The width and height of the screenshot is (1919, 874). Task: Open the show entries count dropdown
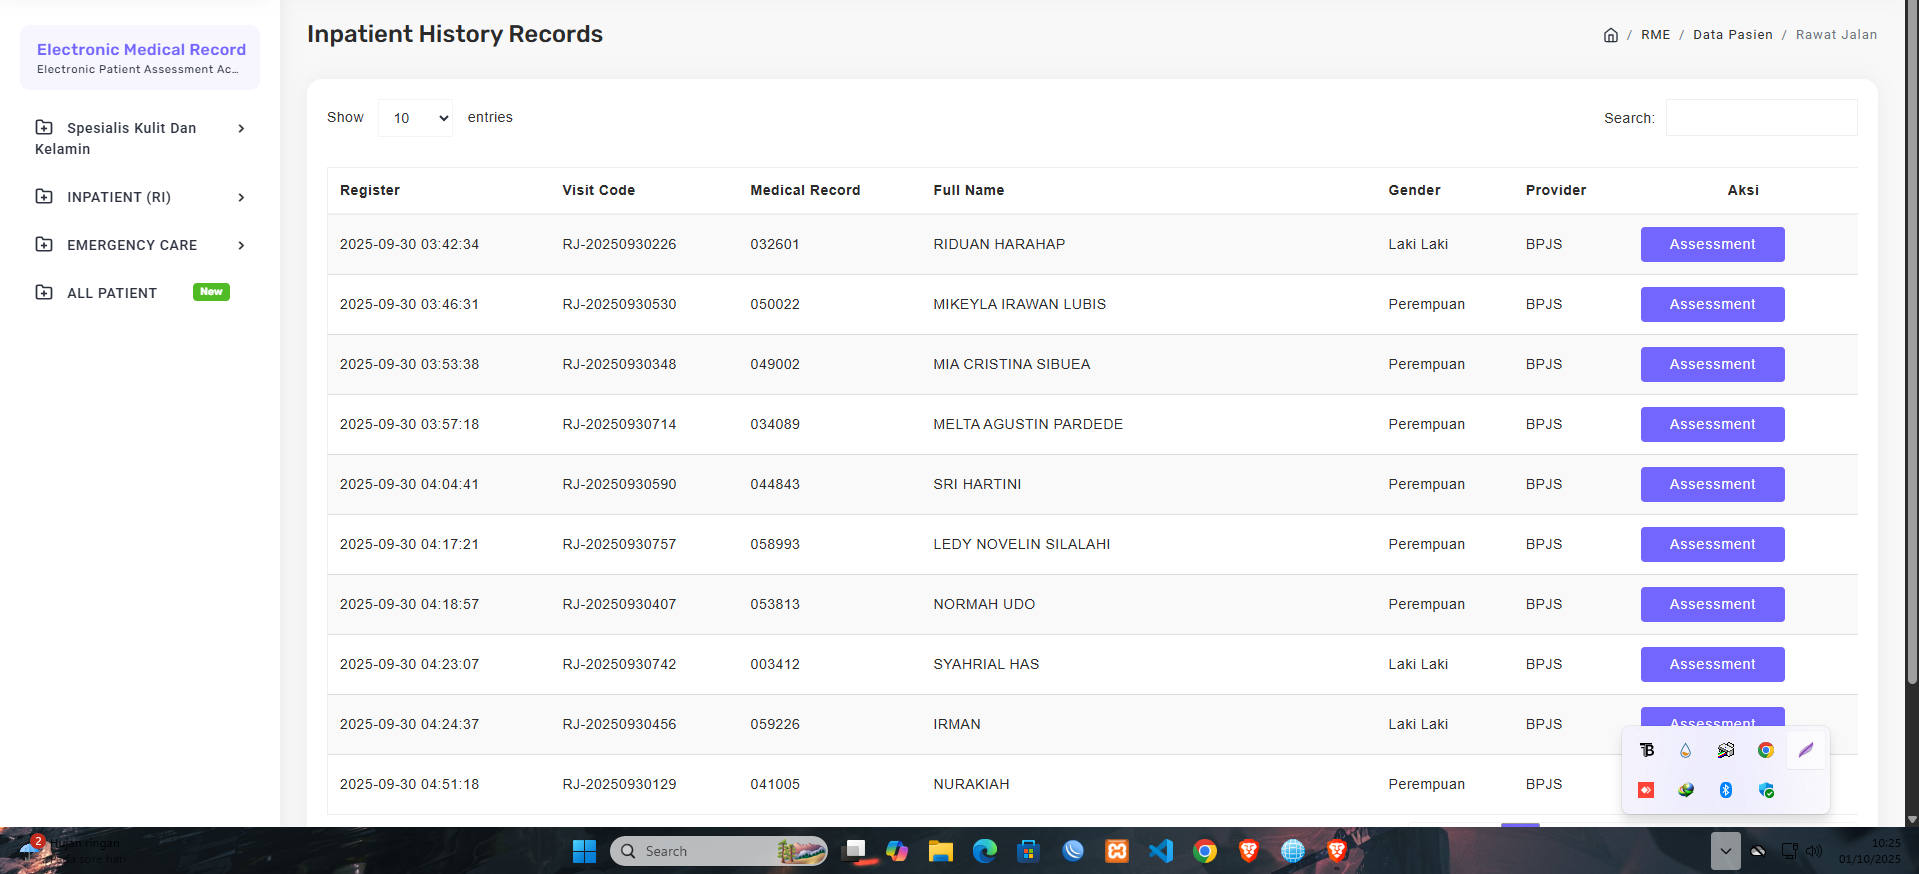point(415,118)
